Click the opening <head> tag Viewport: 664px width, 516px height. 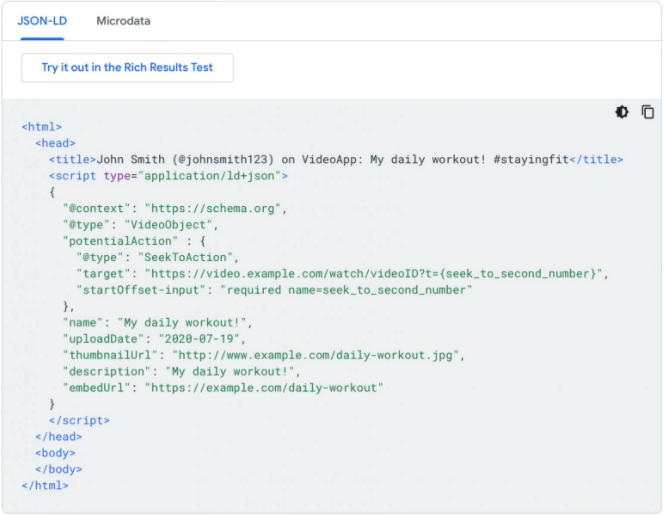click(55, 143)
